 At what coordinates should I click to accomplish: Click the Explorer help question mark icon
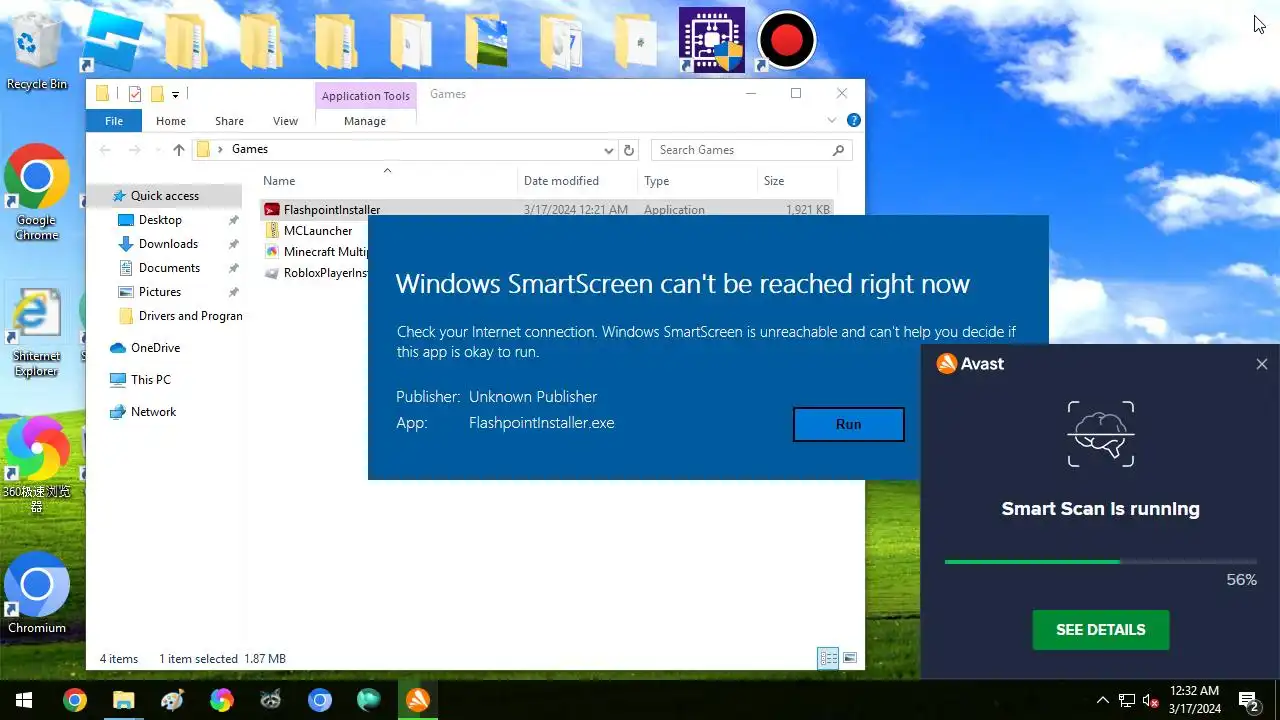(853, 120)
